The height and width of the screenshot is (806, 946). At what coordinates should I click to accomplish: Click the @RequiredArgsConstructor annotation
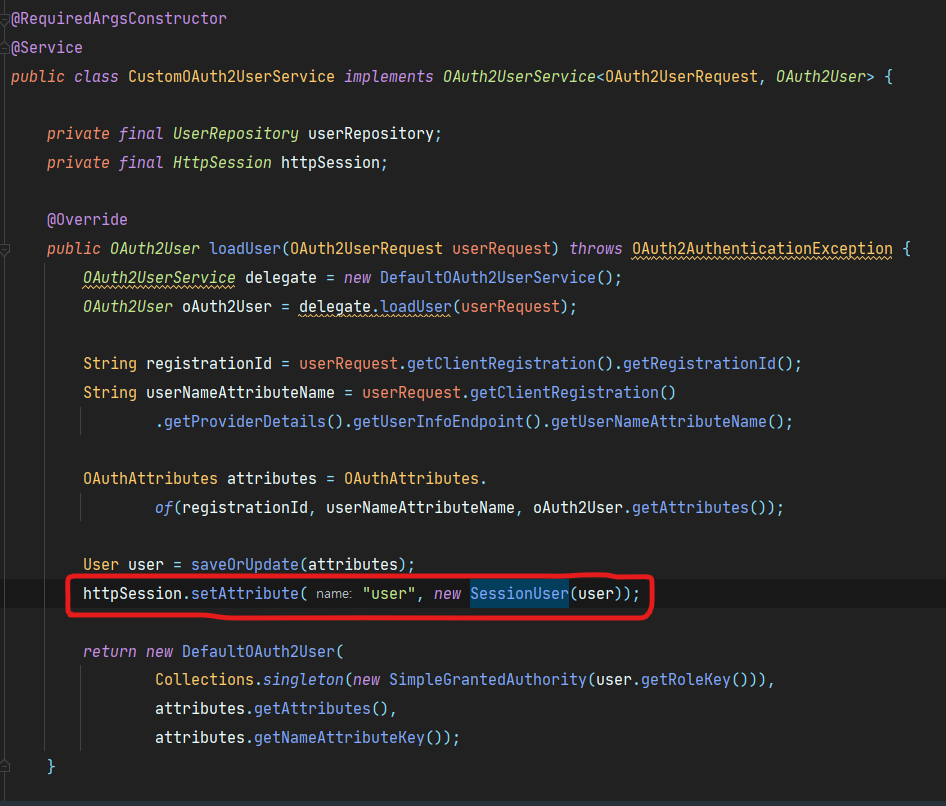[119, 19]
